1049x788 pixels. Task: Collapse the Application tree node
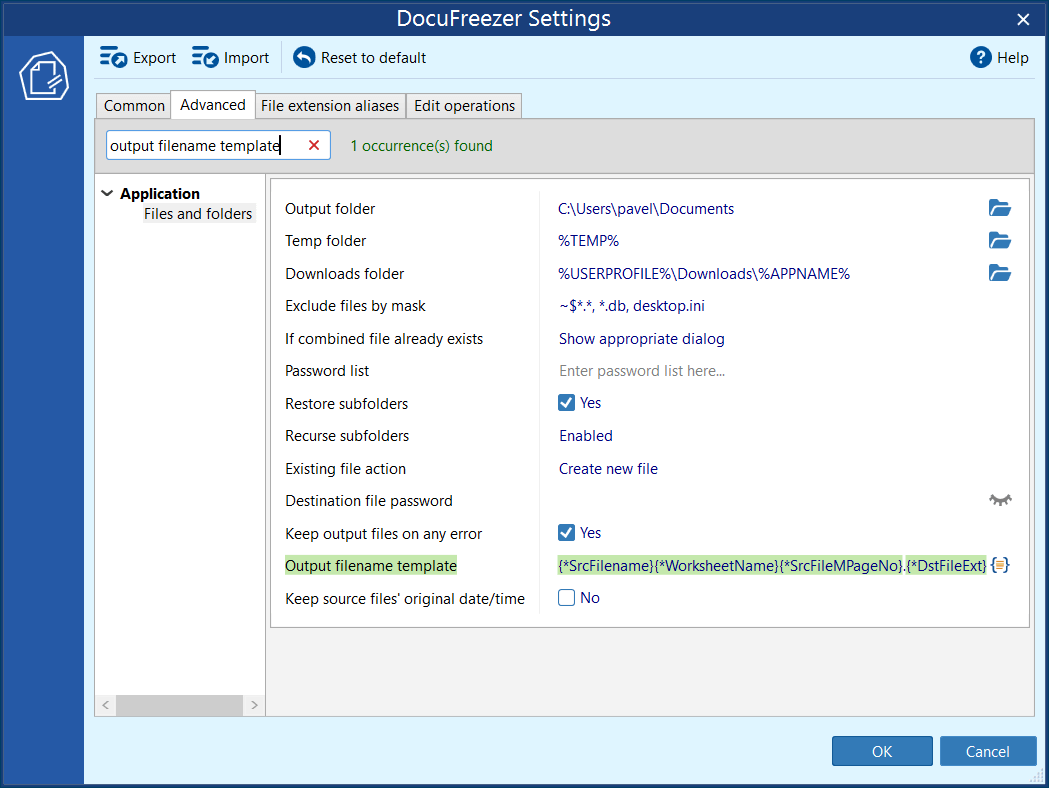107,193
